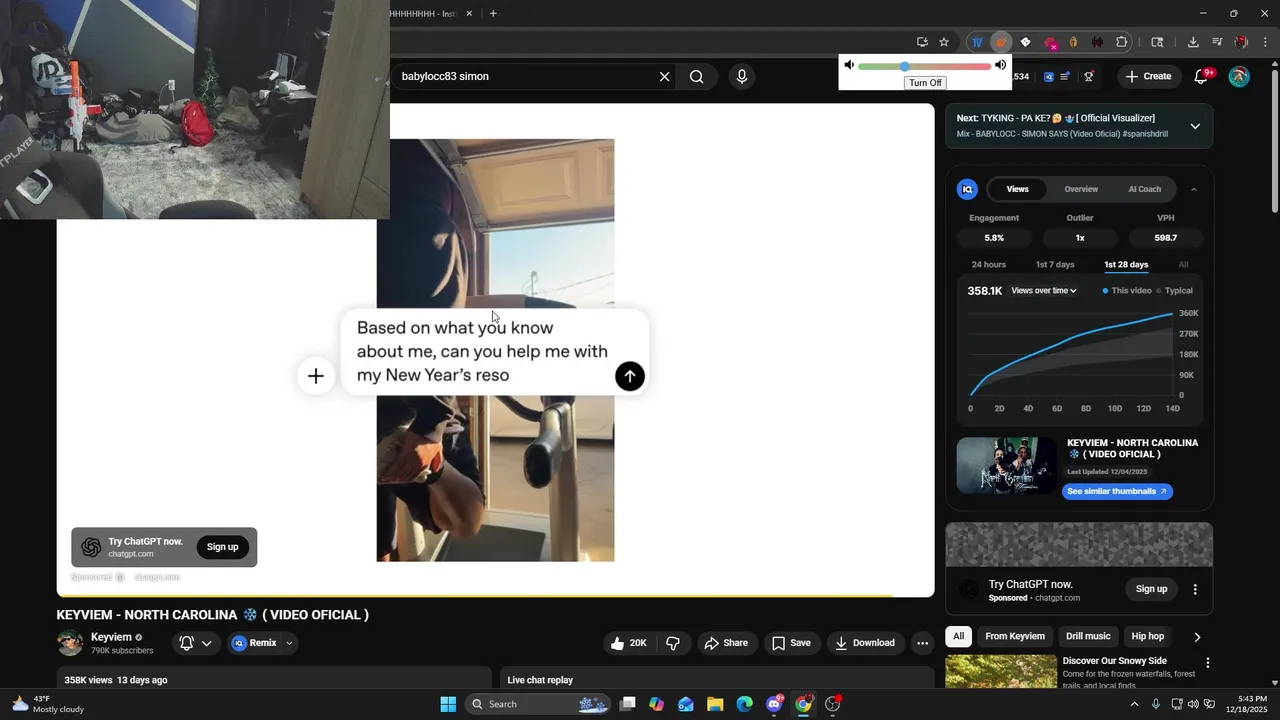The height and width of the screenshot is (720, 1280).
Task: Open the YouTube account avatar menu
Action: 1239,77
